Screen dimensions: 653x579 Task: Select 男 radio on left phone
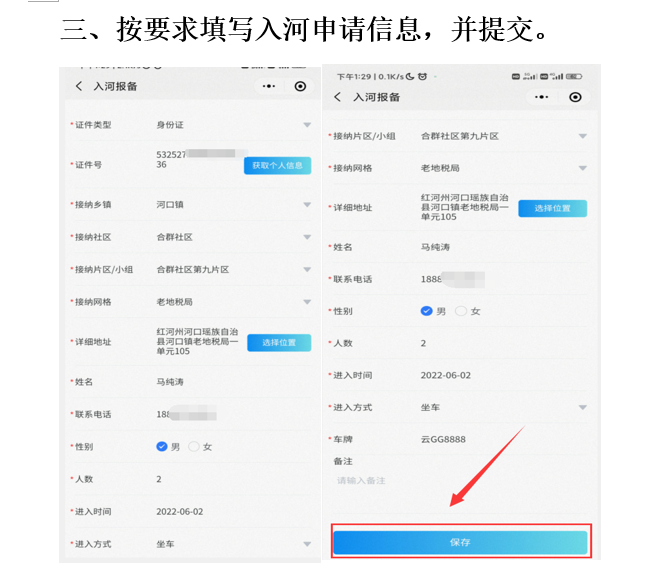click(x=162, y=447)
